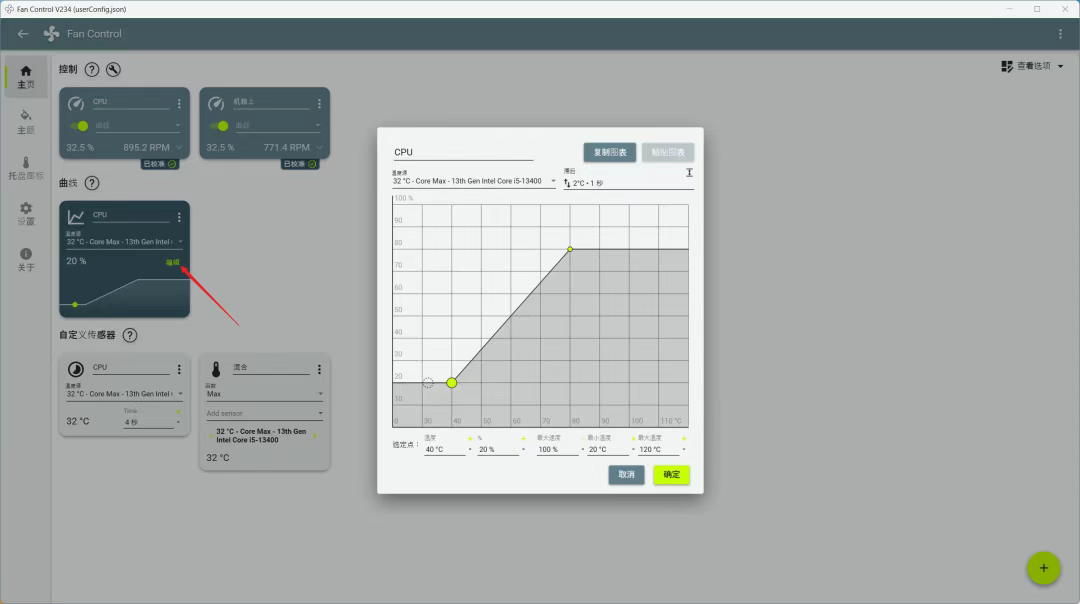1080x604 pixels.
Task: Expand 曲线 dropdown on 机箱上 control card
Action: pyautogui.click(x=278, y=126)
